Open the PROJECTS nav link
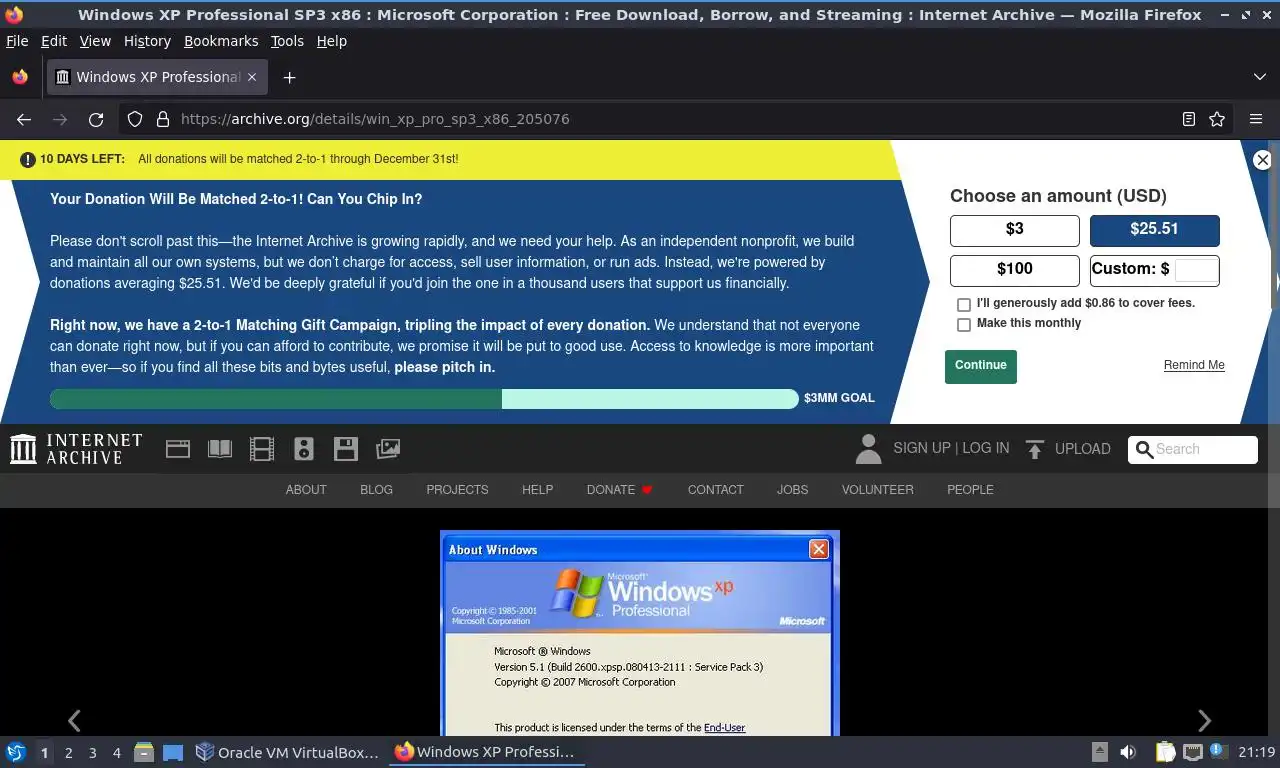The image size is (1280, 768). (457, 490)
